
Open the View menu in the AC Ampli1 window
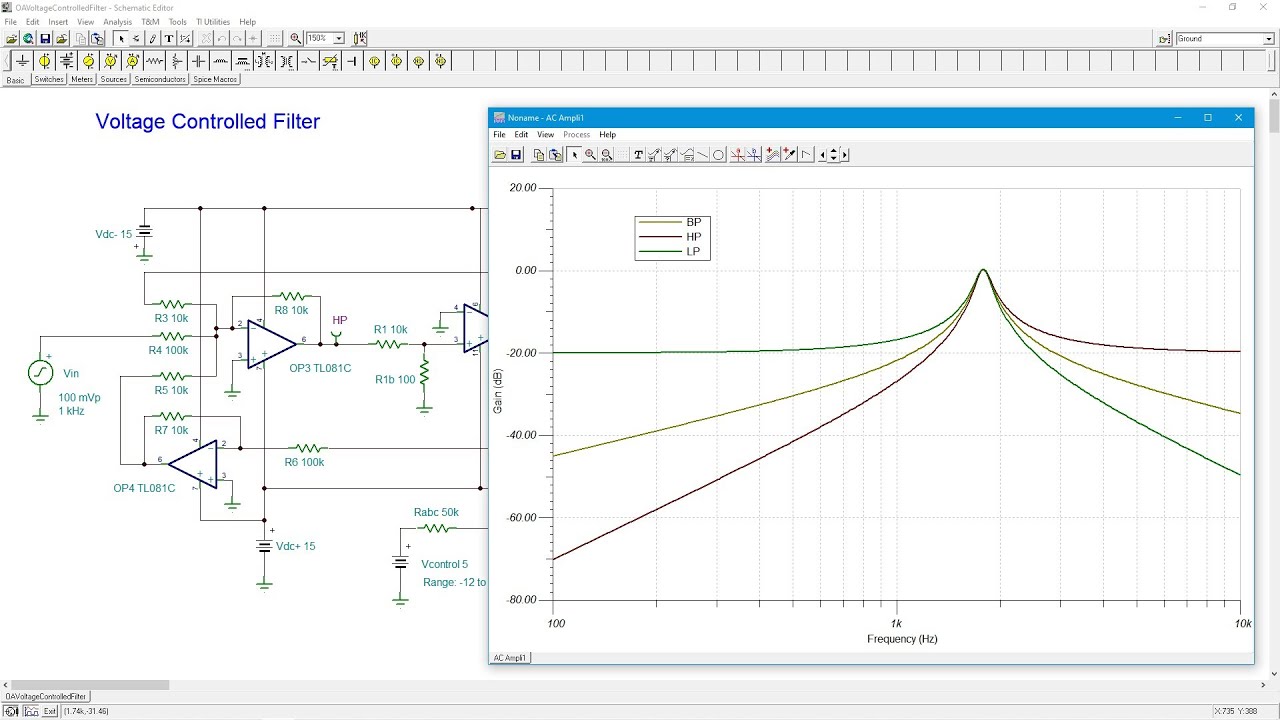pos(545,134)
